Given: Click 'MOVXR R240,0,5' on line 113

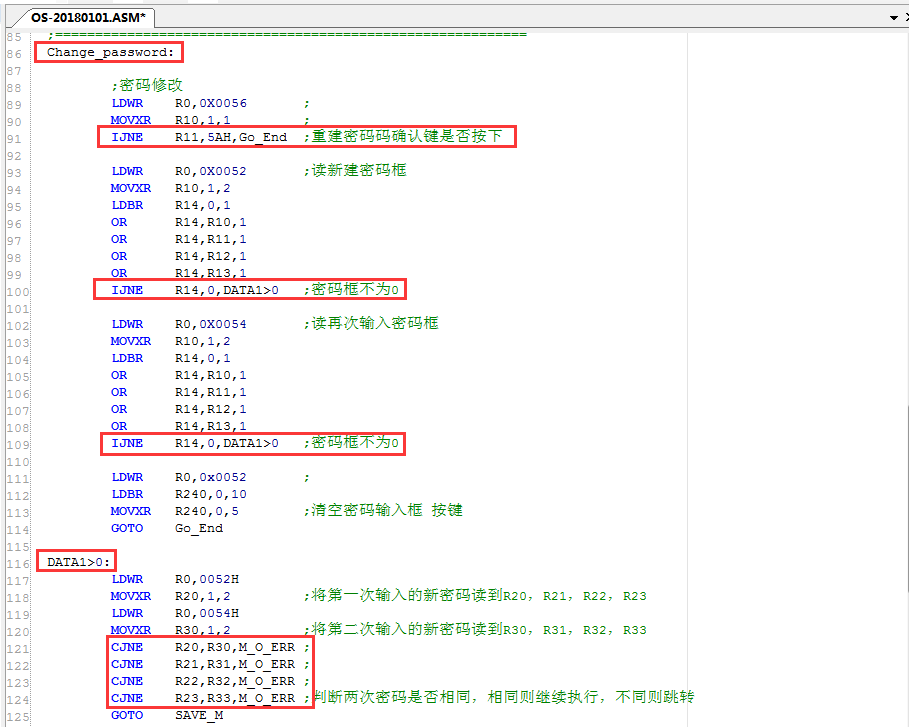Looking at the screenshot, I should pos(175,511).
